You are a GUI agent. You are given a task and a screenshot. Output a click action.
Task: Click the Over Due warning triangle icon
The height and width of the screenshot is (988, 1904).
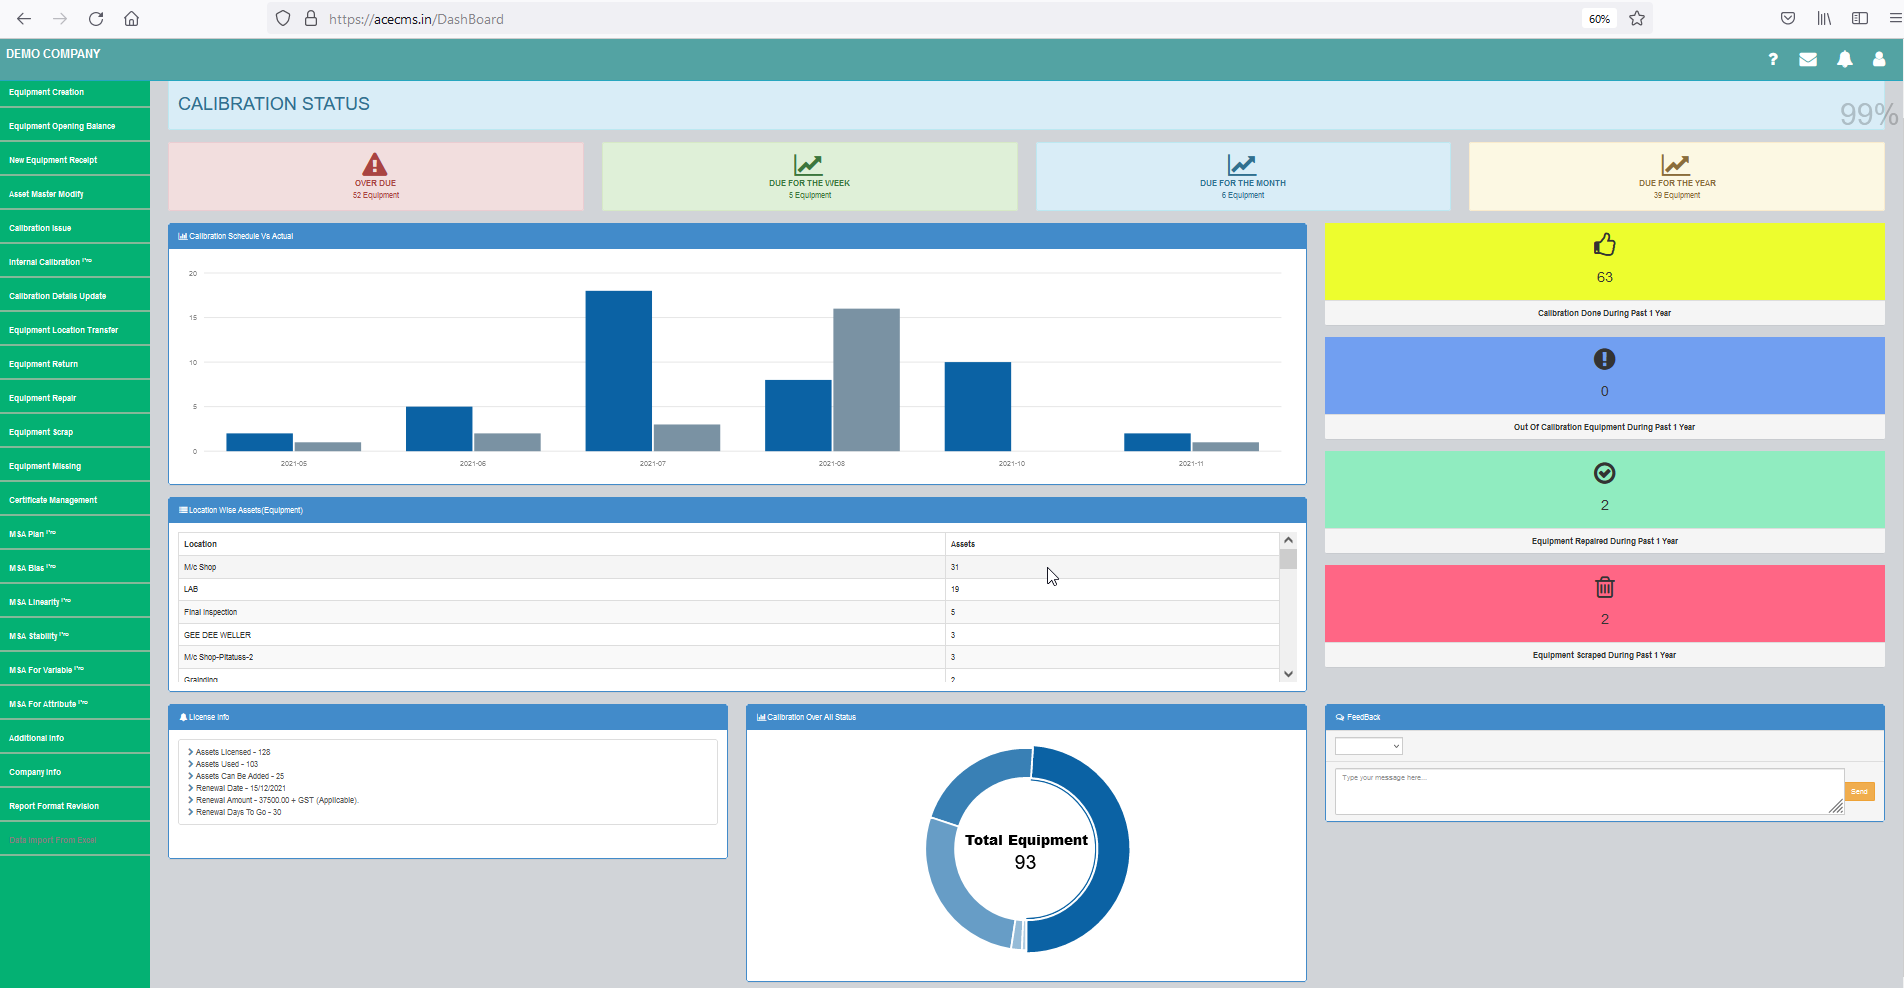(375, 164)
